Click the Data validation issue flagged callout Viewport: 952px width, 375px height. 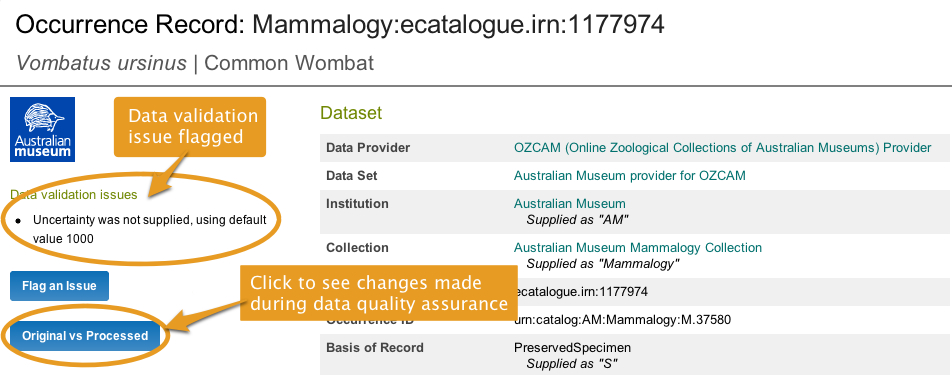pos(190,126)
